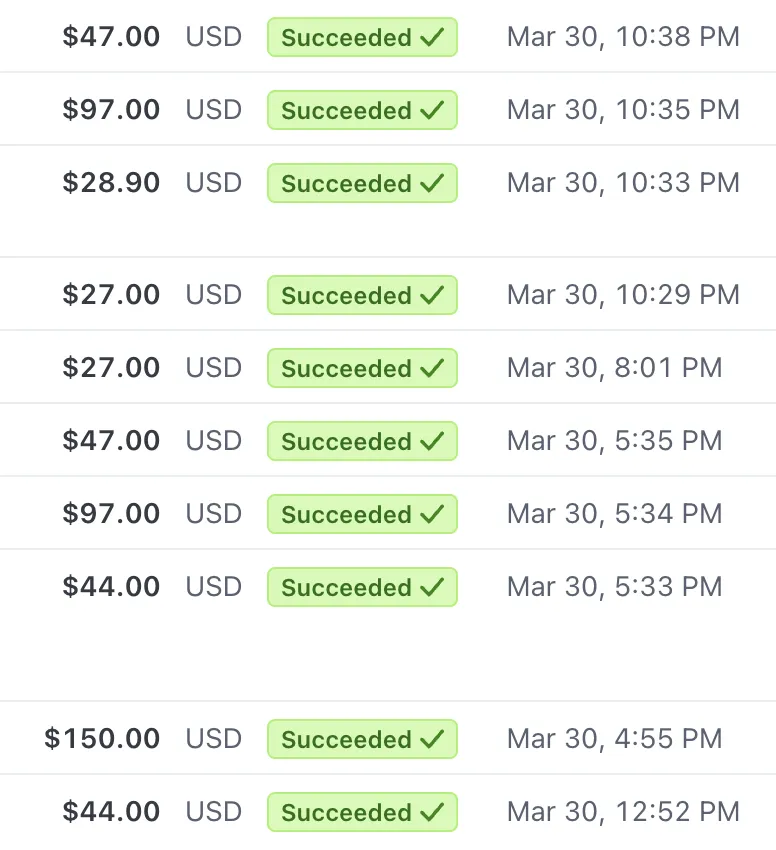The height and width of the screenshot is (850, 776).
Task: Click the Mar 30, 5:33 PM timestamp
Action: 614,587
